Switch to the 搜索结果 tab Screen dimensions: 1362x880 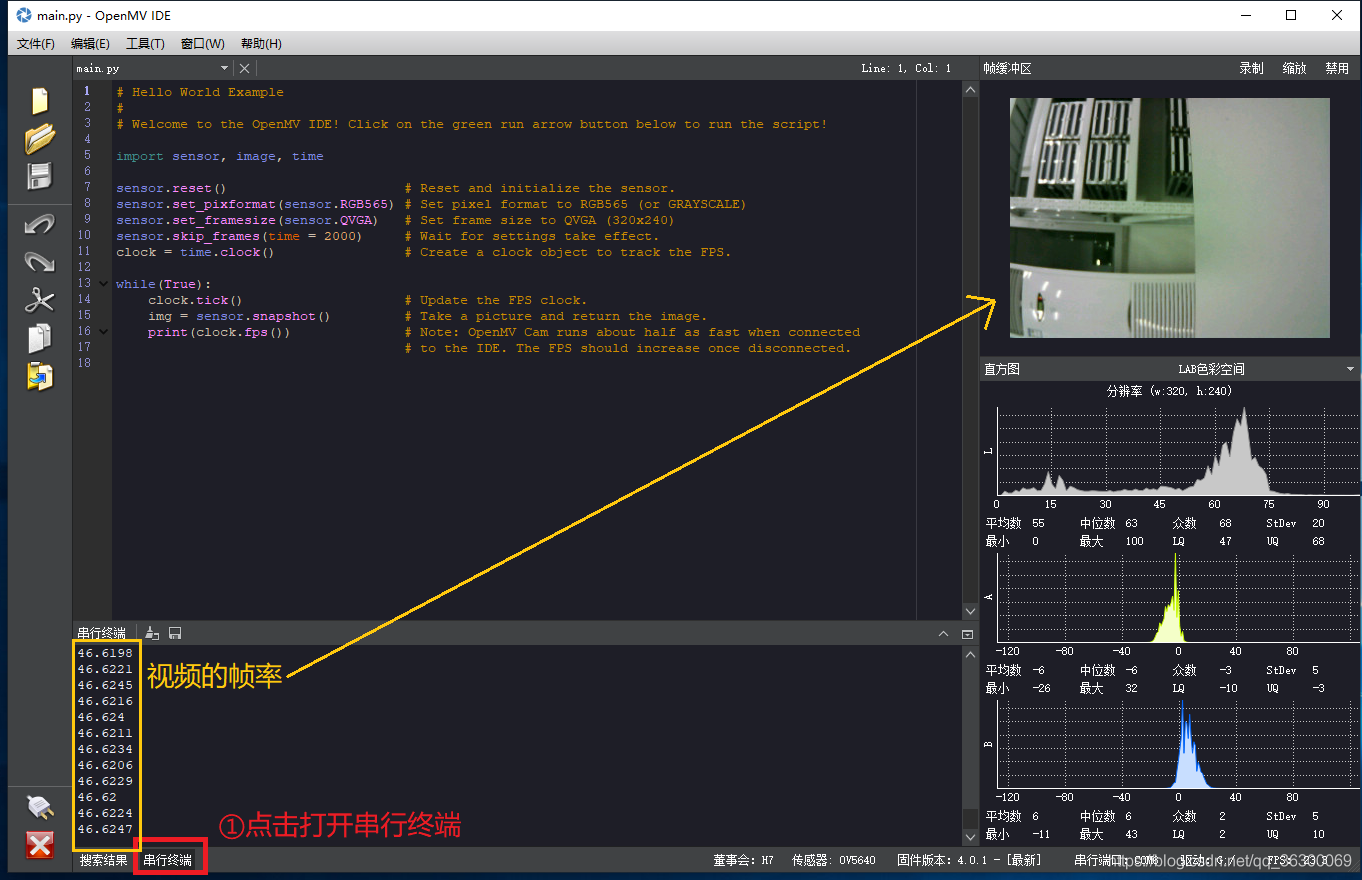104,860
